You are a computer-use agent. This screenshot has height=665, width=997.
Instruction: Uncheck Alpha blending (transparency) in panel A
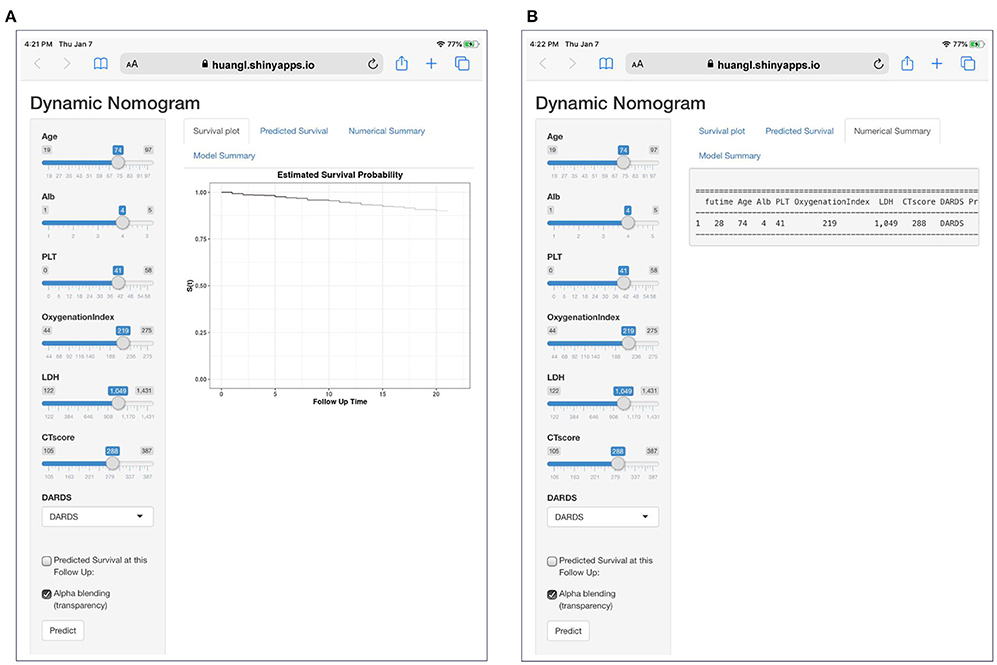[46, 594]
